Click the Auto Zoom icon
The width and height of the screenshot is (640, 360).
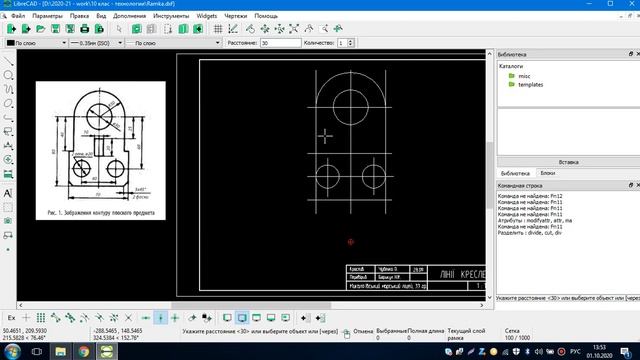pos(294,29)
